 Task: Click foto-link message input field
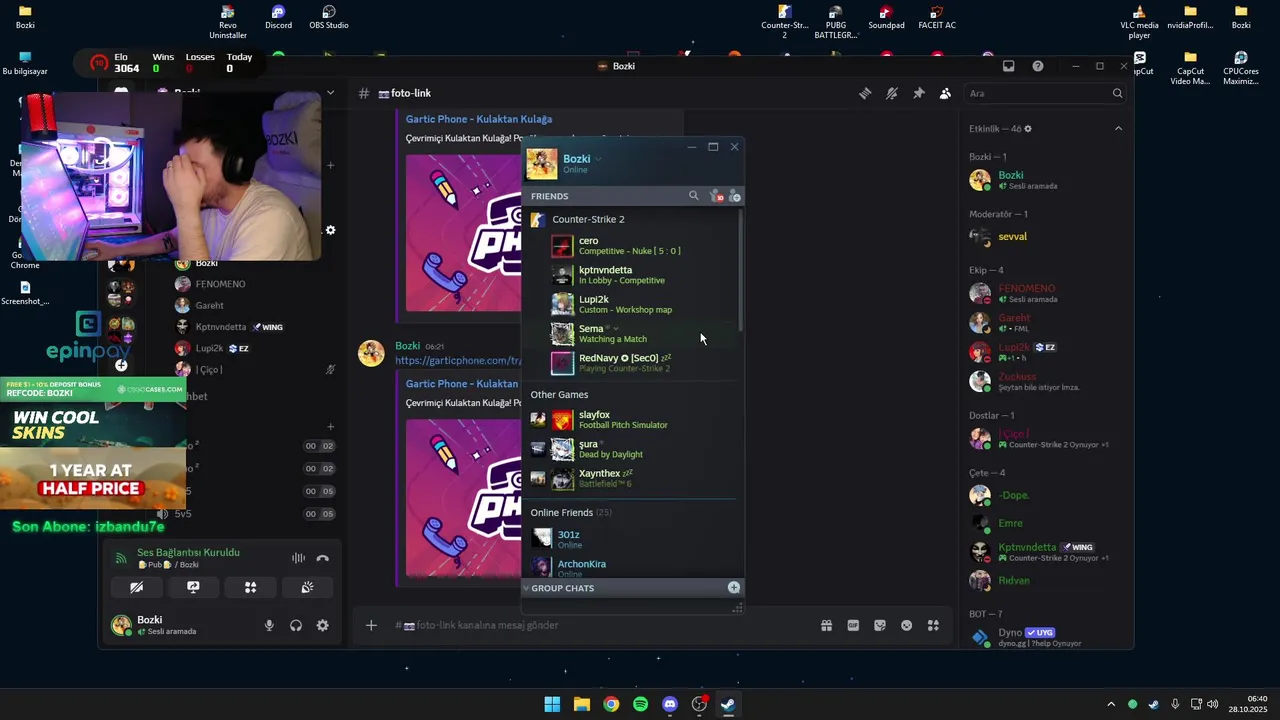point(600,625)
